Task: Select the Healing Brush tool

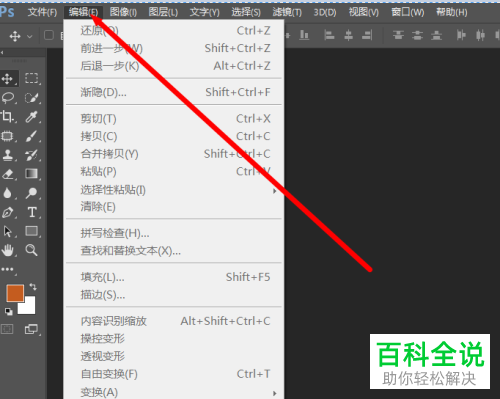Action: (7, 136)
